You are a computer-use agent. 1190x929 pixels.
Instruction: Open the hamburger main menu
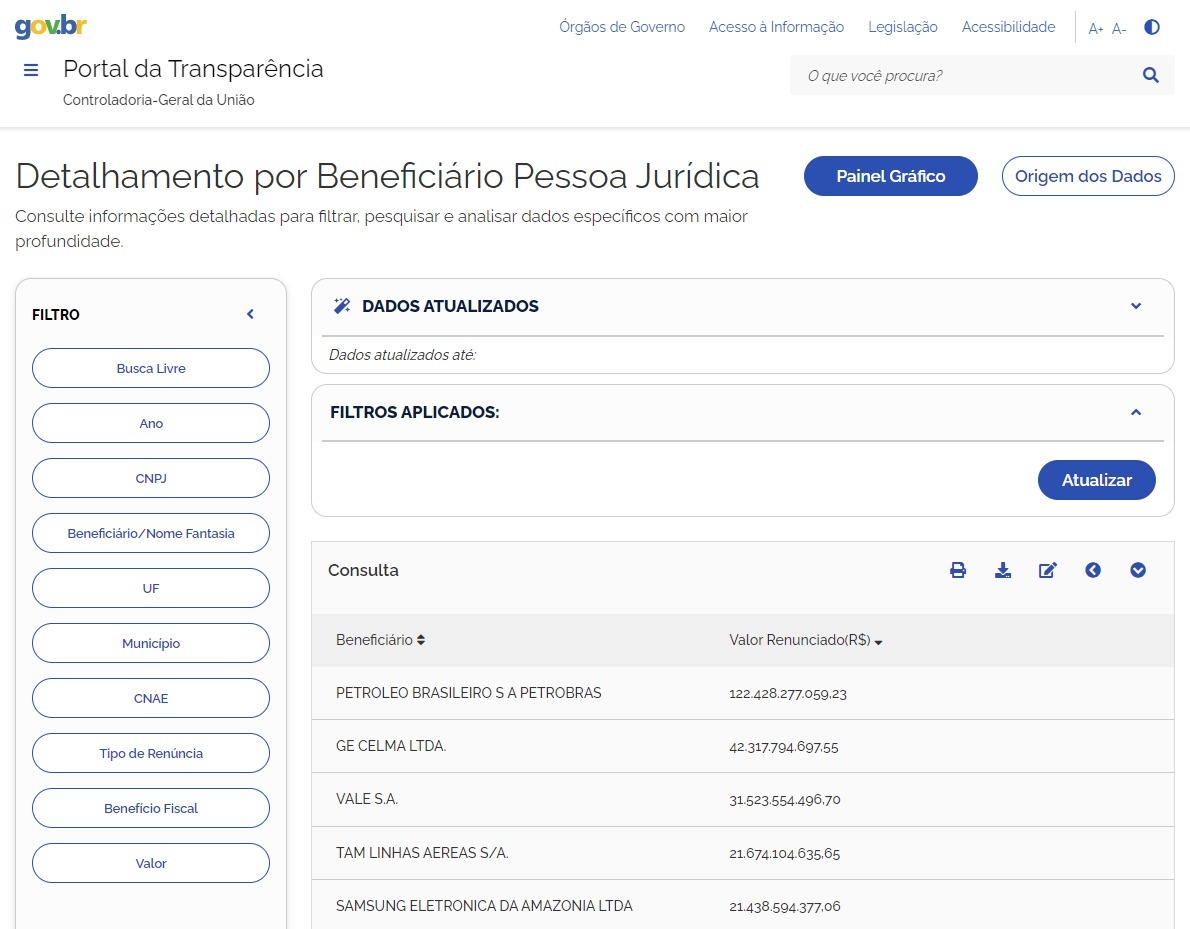[31, 71]
